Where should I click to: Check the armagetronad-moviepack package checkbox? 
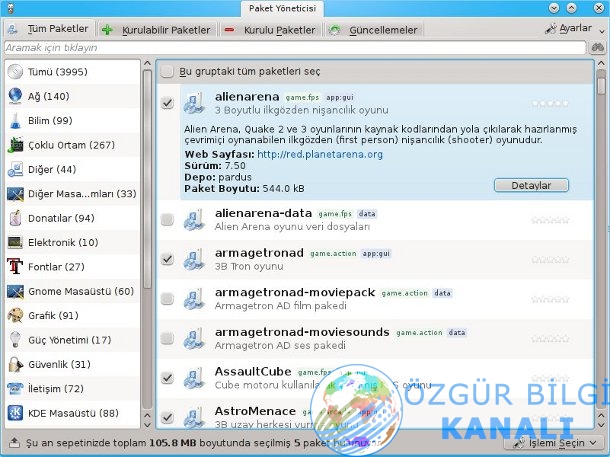click(167, 299)
